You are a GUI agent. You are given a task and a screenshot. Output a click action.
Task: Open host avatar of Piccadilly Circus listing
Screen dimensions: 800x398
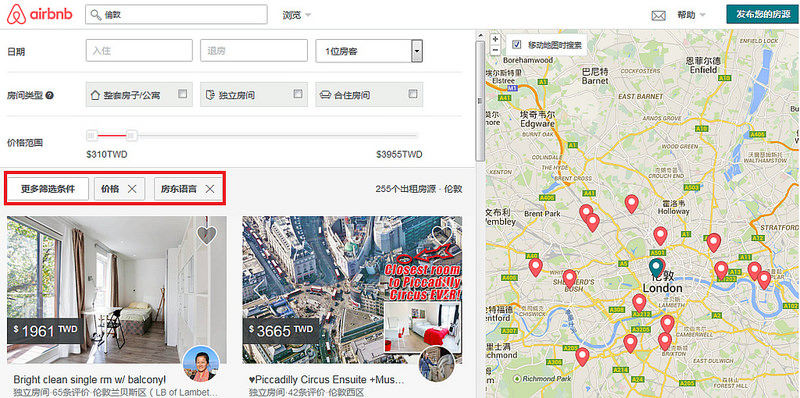(437, 364)
